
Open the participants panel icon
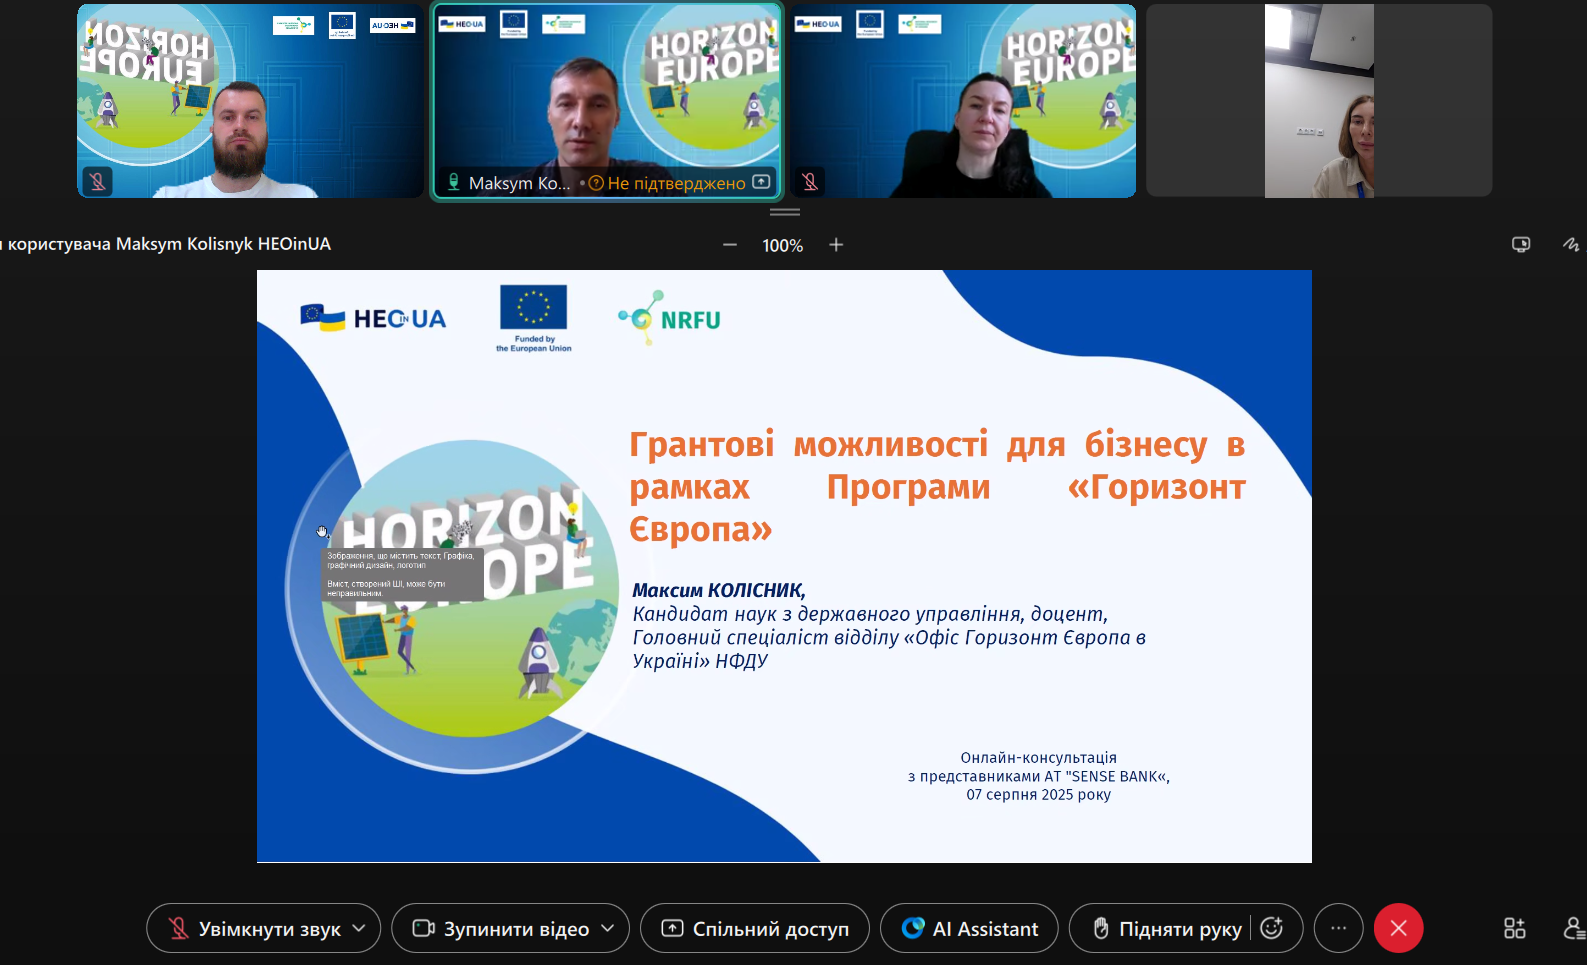[x=1573, y=929]
